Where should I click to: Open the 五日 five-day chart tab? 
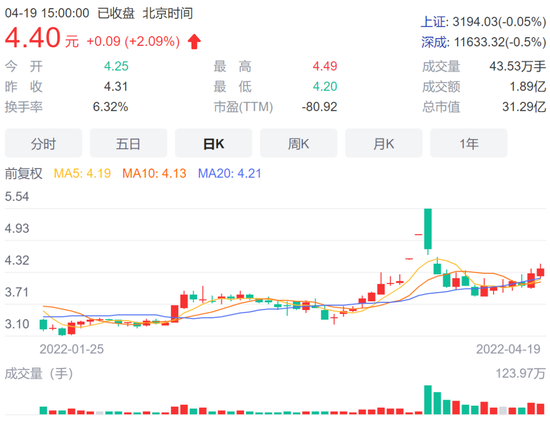point(128,143)
